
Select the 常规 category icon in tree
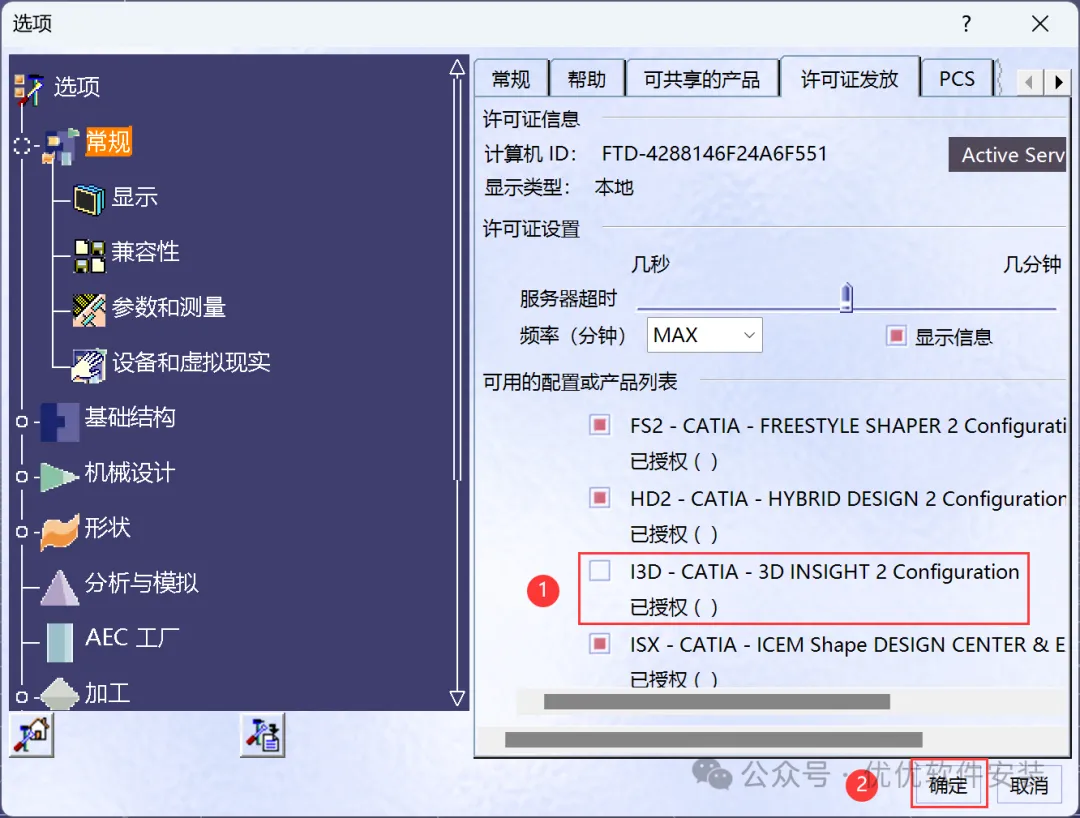click(61, 145)
